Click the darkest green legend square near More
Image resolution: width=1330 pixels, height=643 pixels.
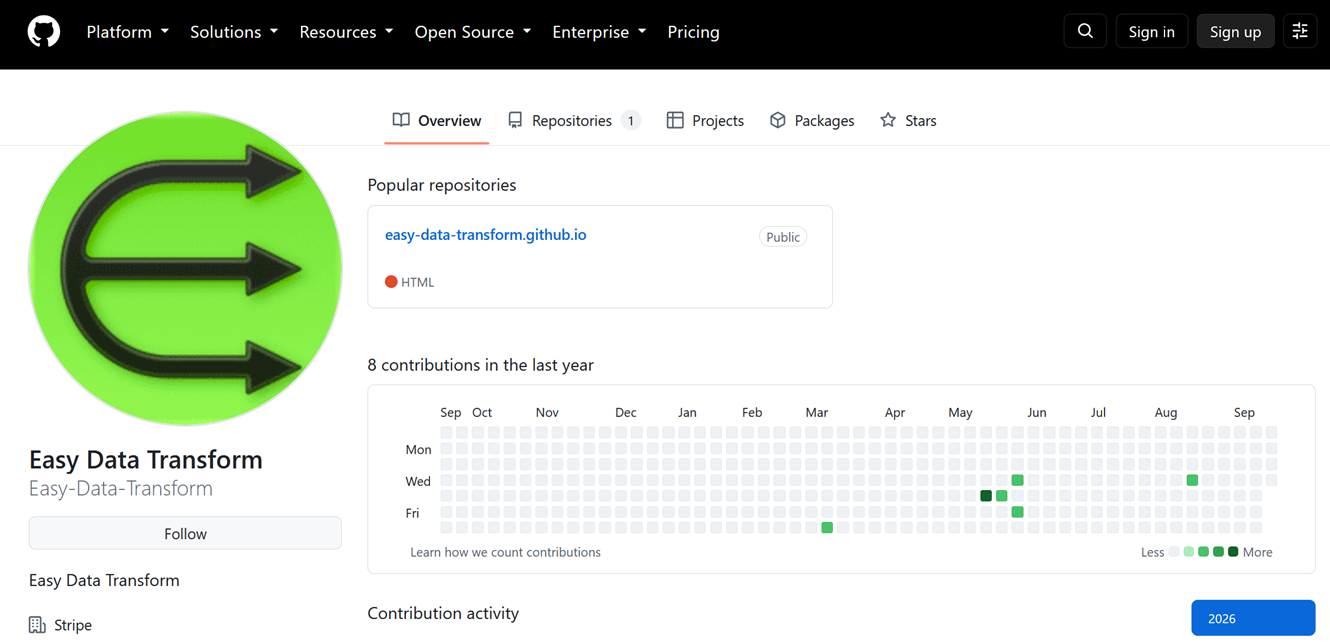(1233, 552)
